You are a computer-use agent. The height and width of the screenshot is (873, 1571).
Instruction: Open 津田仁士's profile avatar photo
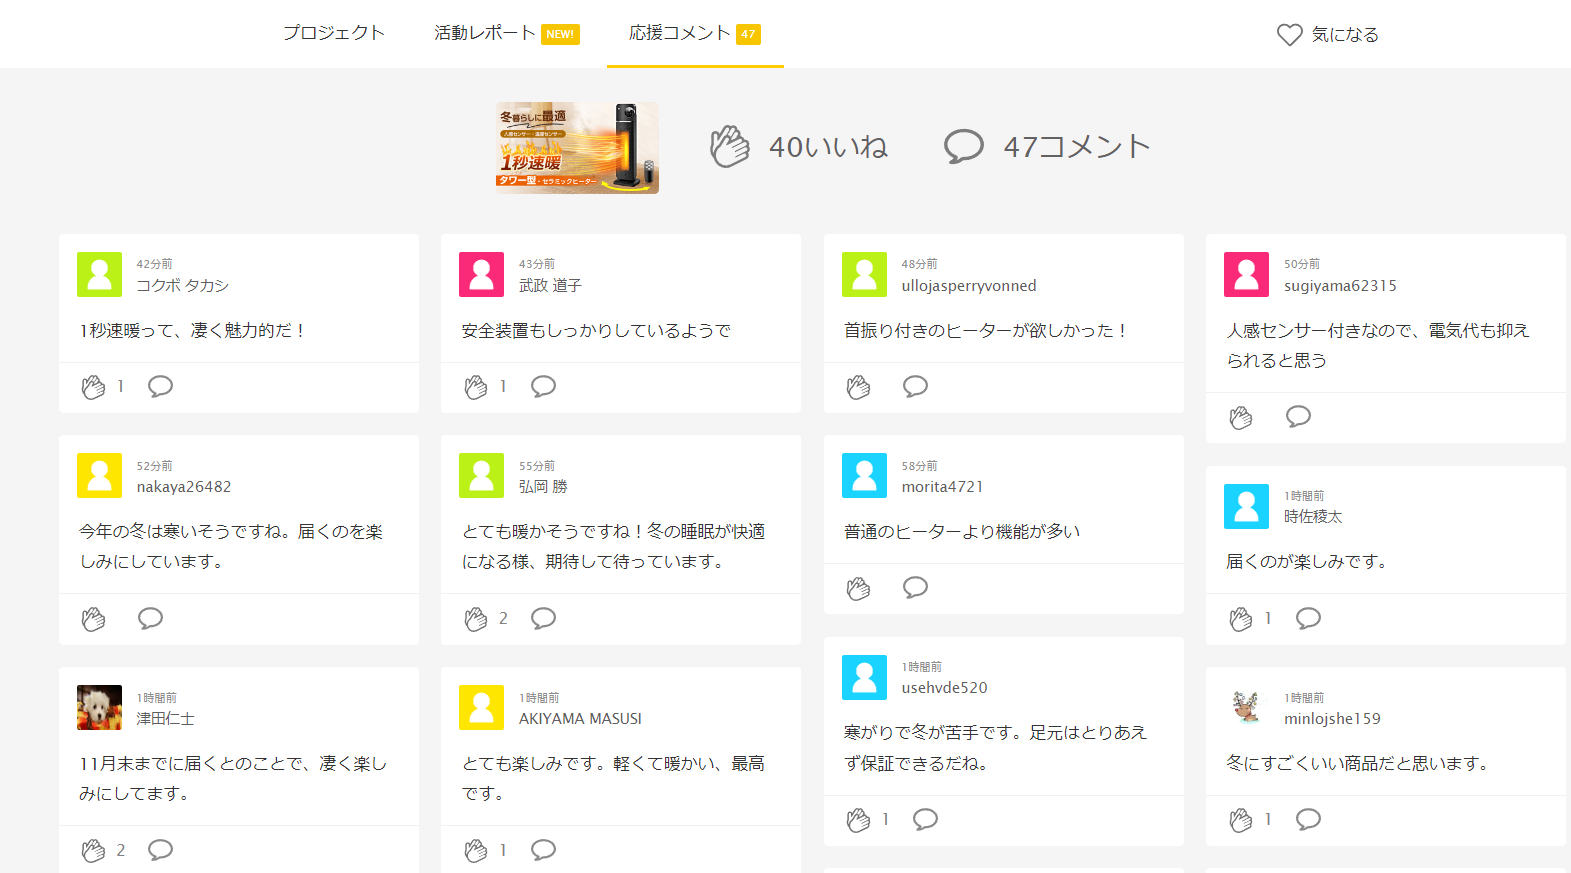pos(99,708)
